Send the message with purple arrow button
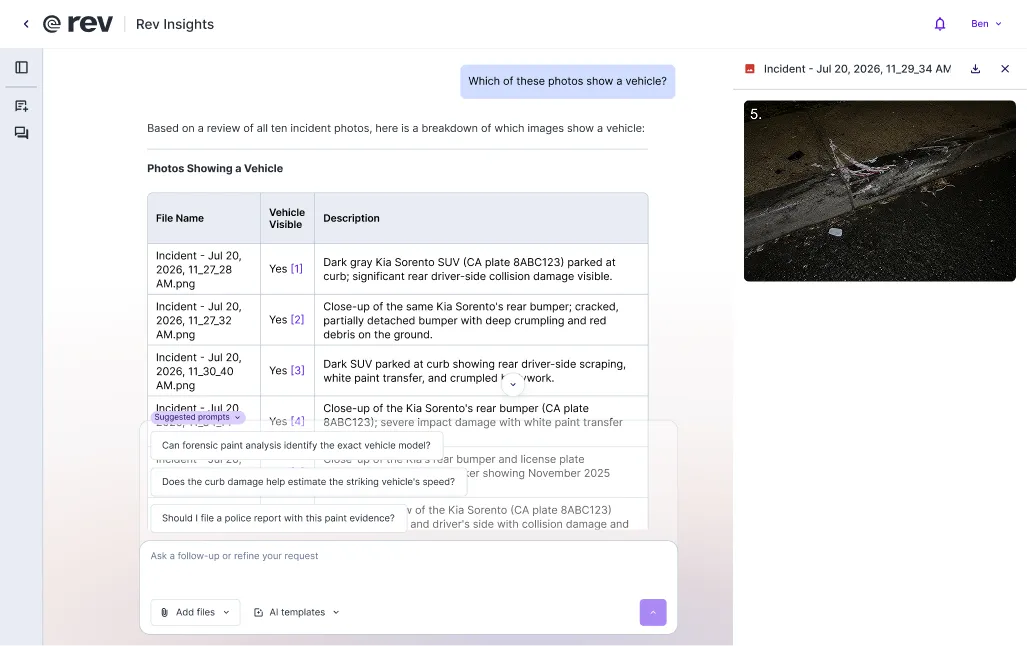 tap(653, 613)
